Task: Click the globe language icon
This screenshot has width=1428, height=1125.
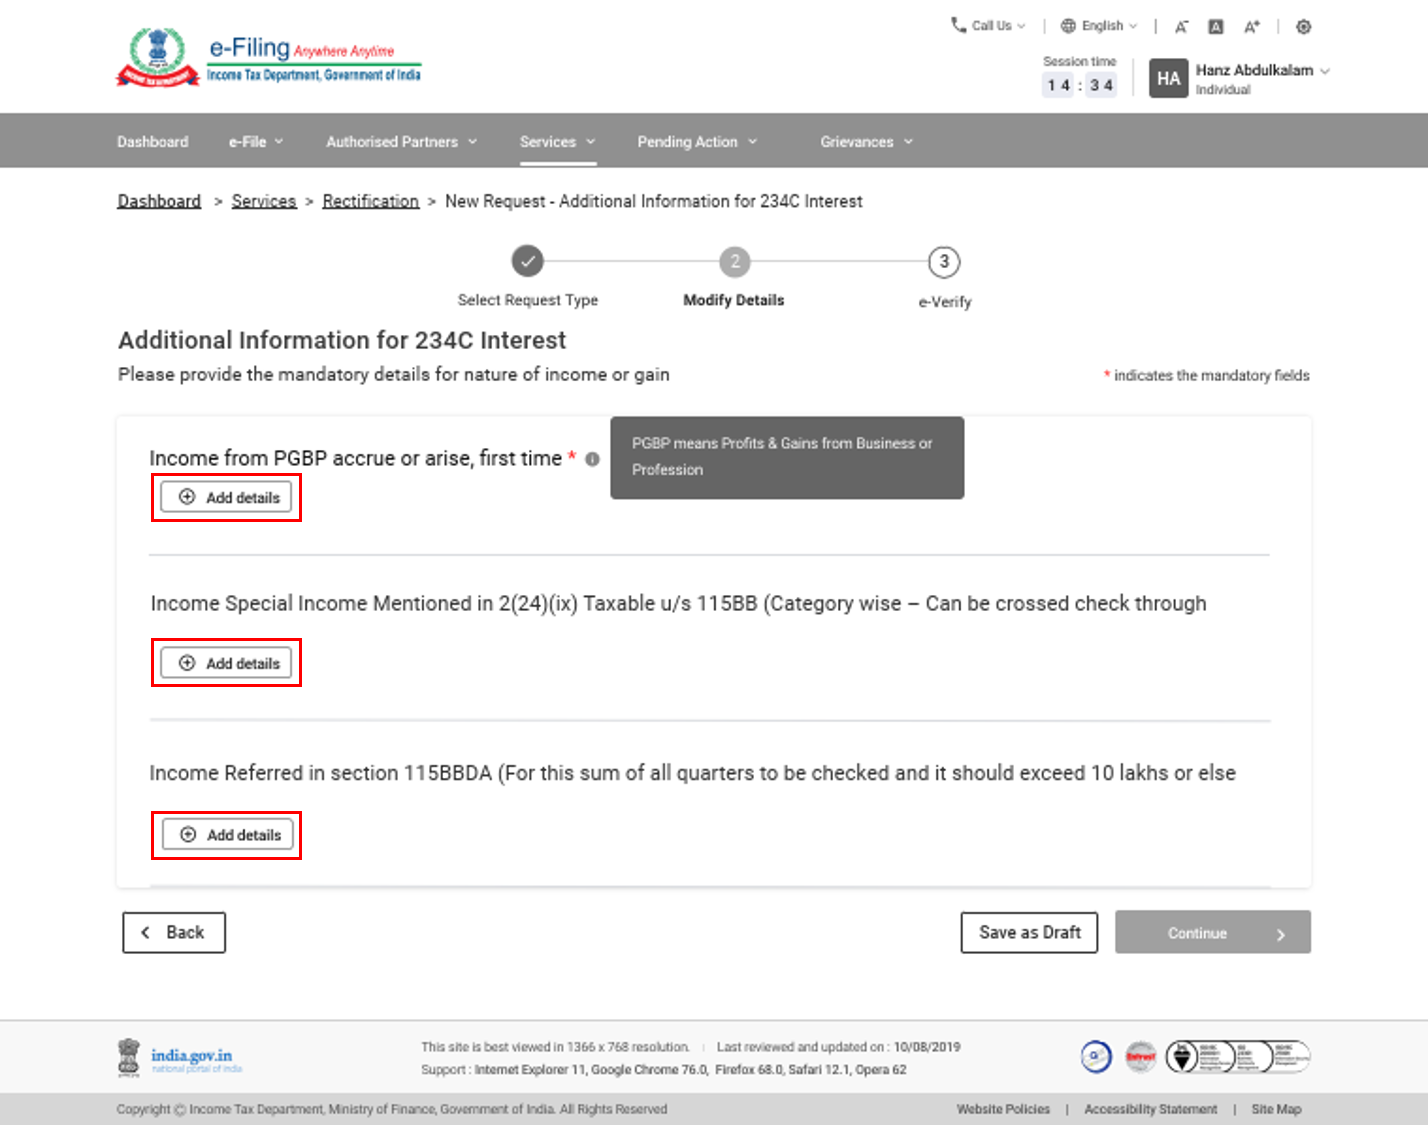Action: [x=1068, y=25]
